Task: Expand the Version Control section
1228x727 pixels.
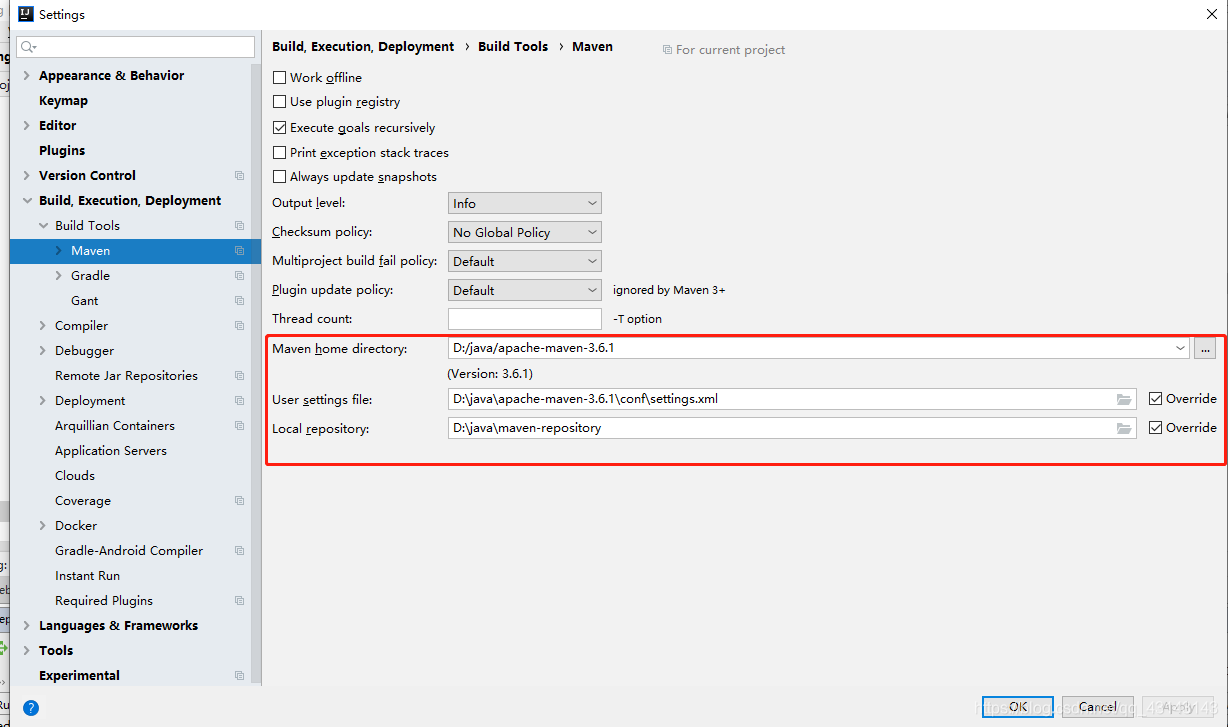Action: [26, 176]
